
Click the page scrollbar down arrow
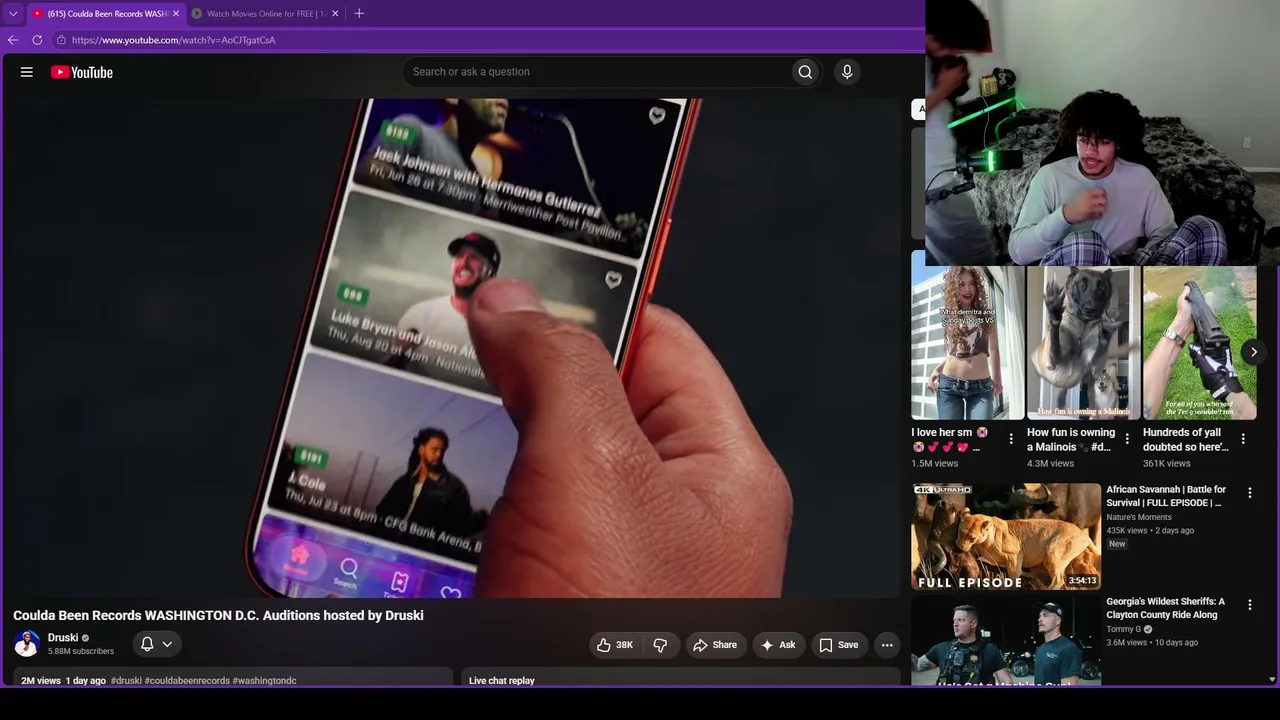(1272, 680)
